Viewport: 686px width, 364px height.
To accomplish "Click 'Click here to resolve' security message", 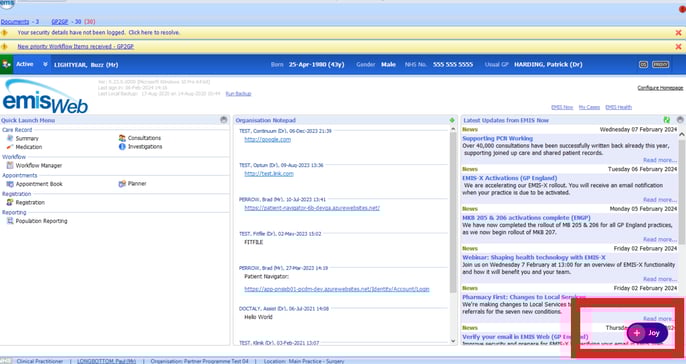I will pos(154,32).
